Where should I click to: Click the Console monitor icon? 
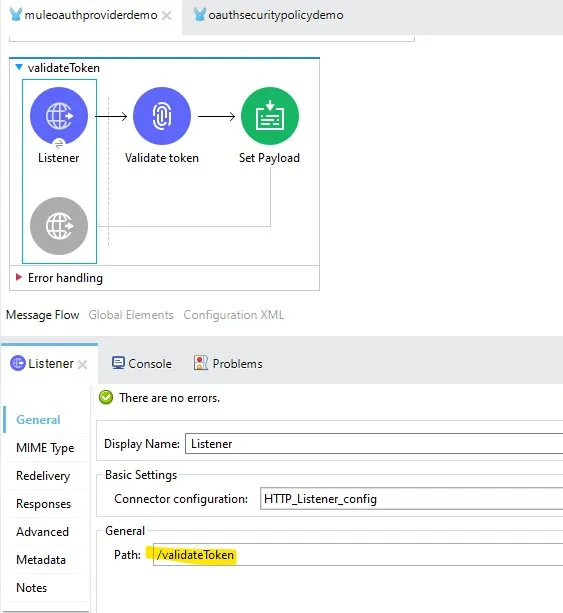click(x=118, y=363)
